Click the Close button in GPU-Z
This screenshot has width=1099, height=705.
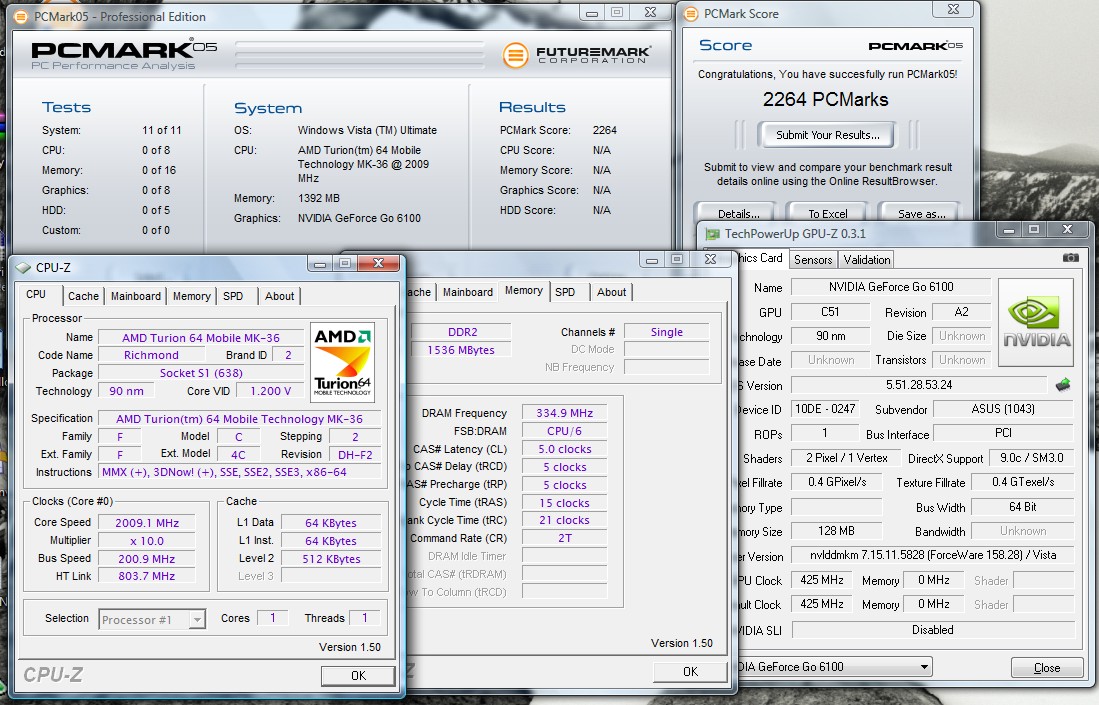click(x=1046, y=668)
